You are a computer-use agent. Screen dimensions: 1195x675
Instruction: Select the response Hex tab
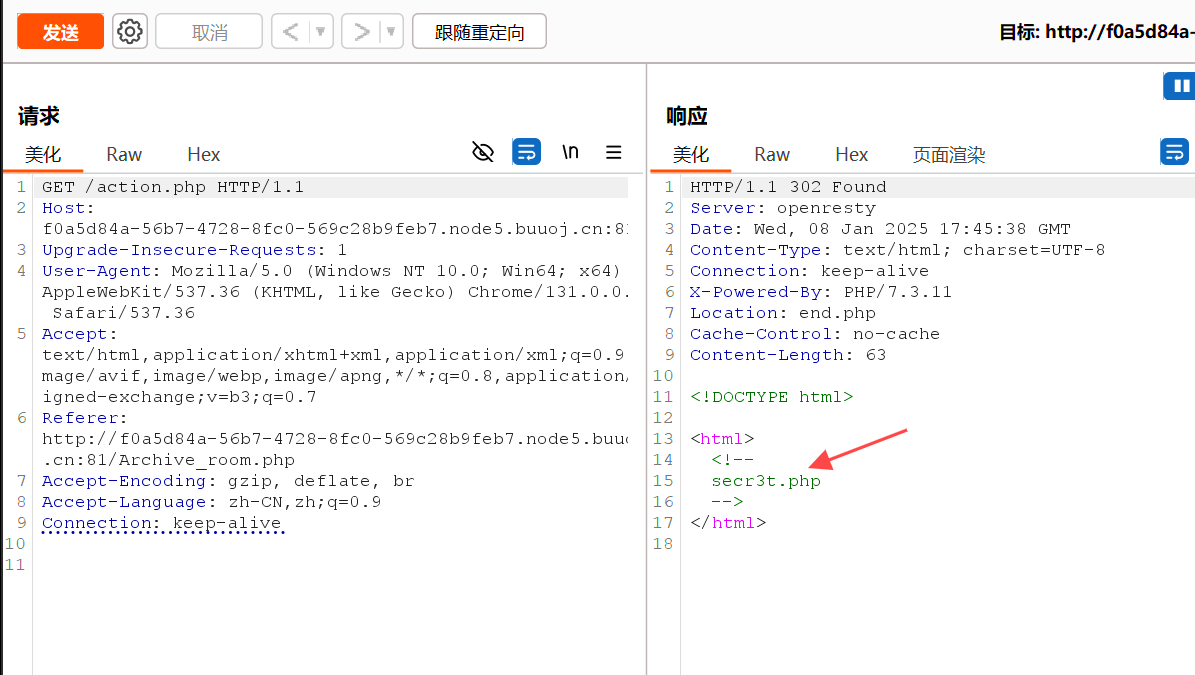click(851, 154)
